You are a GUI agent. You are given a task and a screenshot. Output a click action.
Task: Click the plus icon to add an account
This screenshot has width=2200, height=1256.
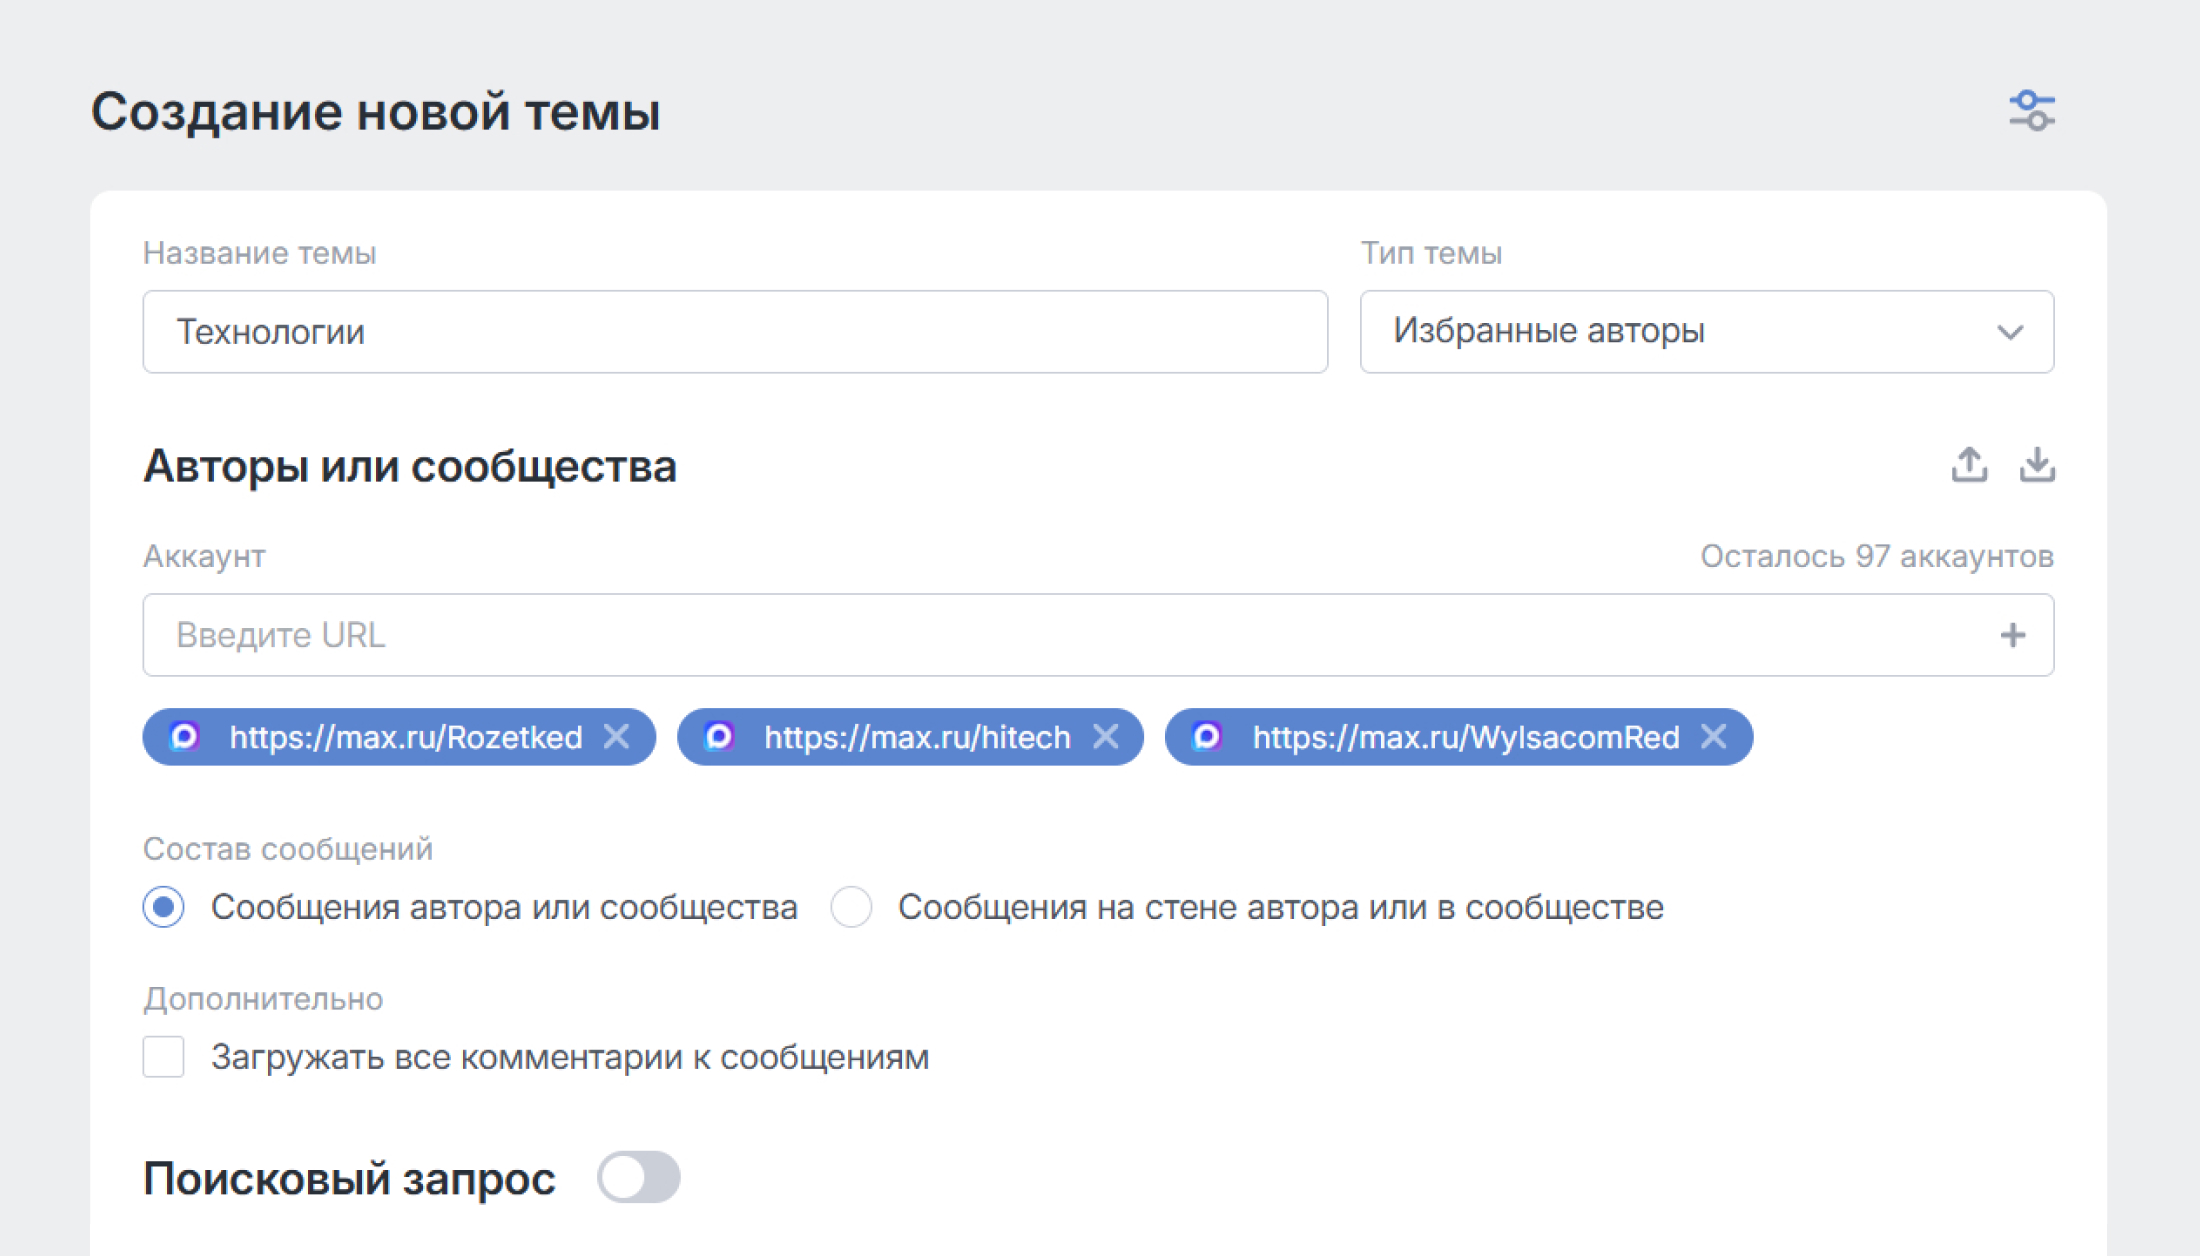2013,634
